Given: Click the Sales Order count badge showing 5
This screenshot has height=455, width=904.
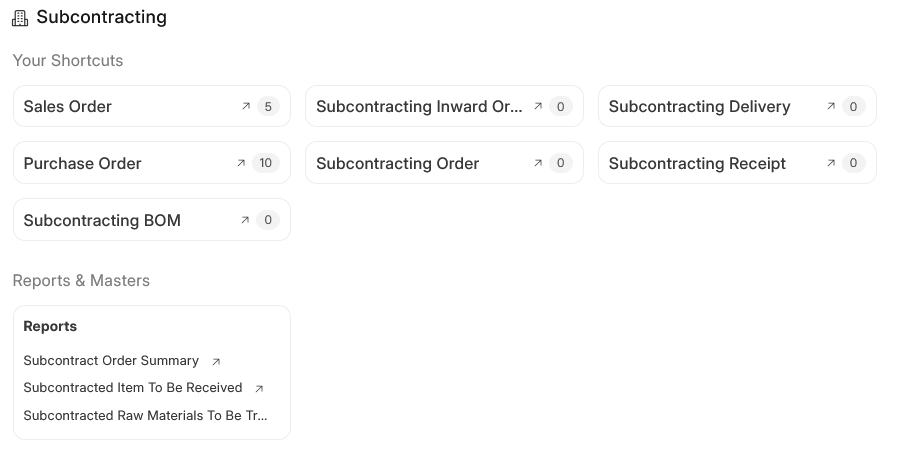Looking at the screenshot, I should click(x=267, y=106).
